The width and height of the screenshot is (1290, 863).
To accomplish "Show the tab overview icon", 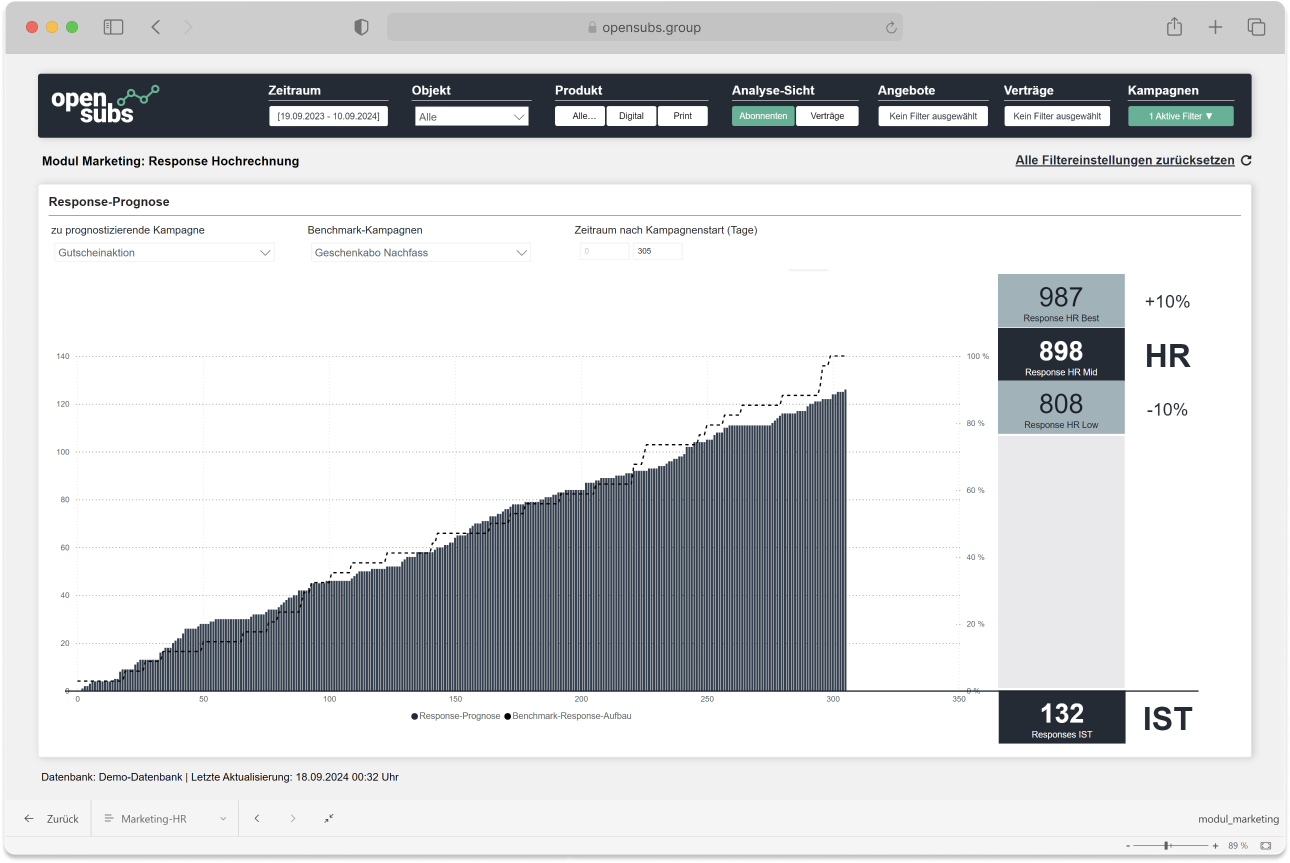I will [1256, 27].
